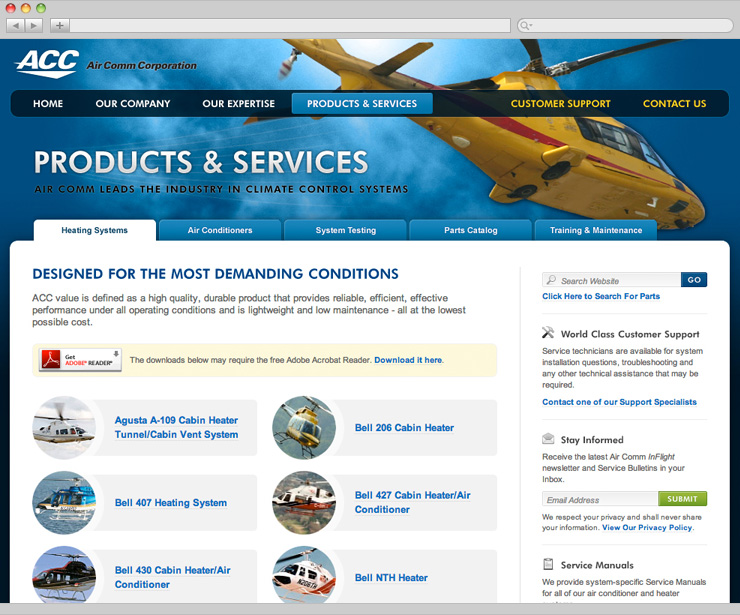Open the CUSTOMER SUPPORT menu item
The height and width of the screenshot is (615, 740).
[x=561, y=104]
